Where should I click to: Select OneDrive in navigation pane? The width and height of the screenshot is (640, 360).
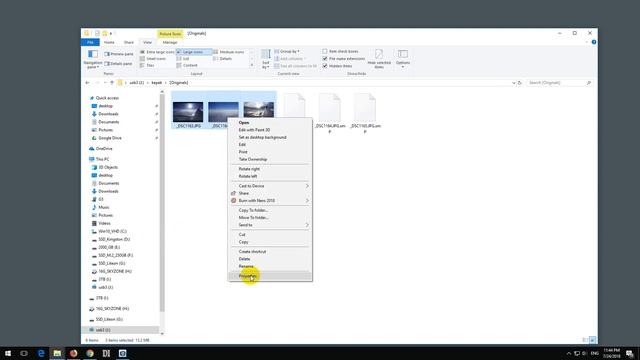tap(104, 149)
